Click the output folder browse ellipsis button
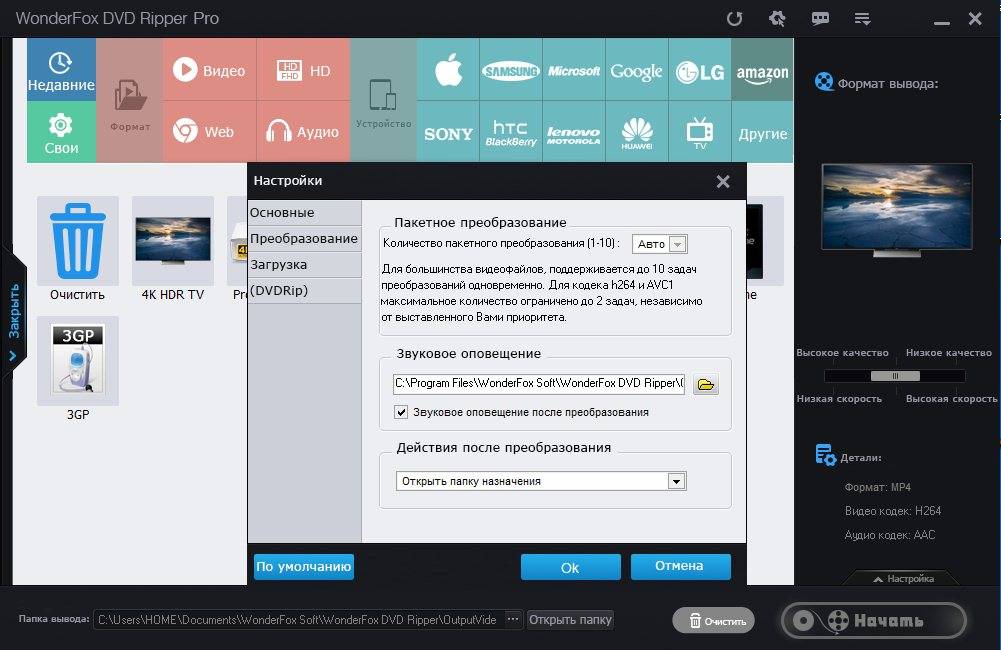The image size is (1001, 650). (513, 619)
